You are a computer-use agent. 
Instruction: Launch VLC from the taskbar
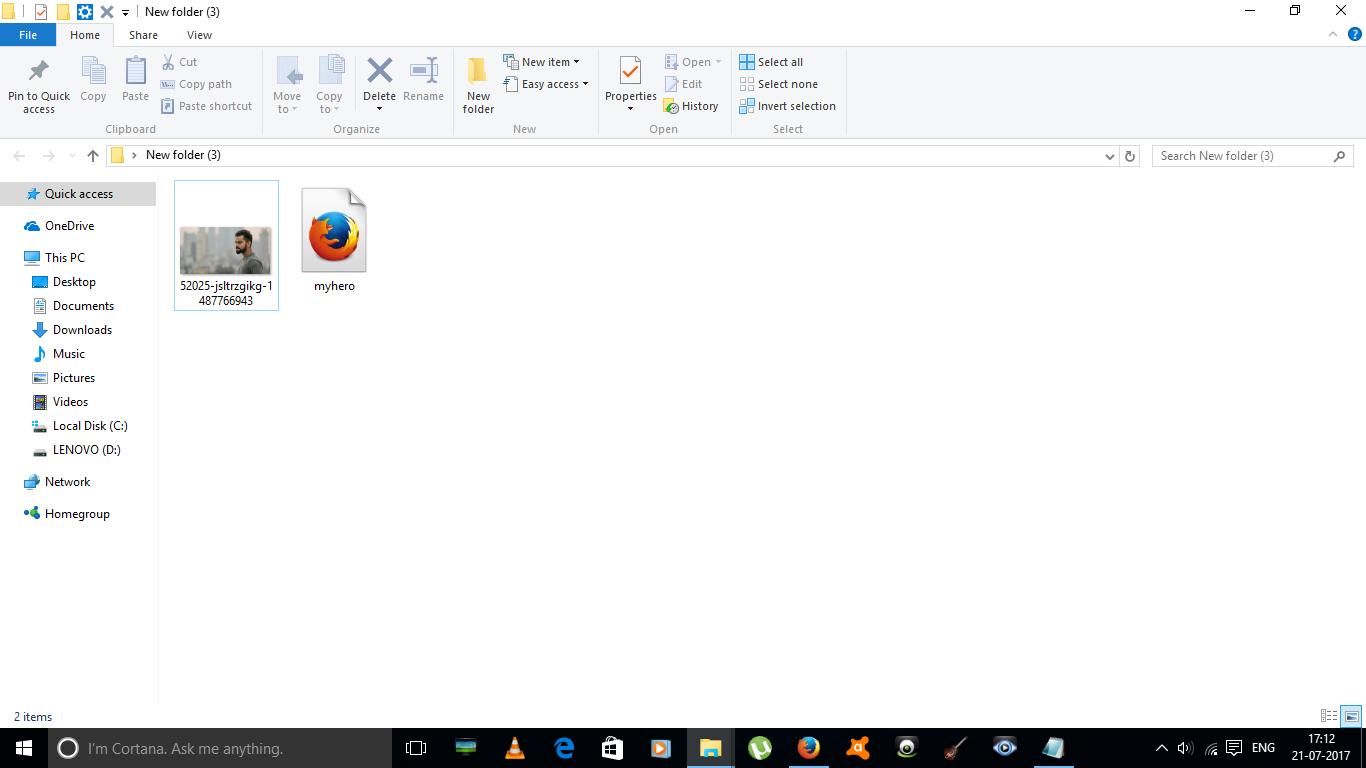514,747
